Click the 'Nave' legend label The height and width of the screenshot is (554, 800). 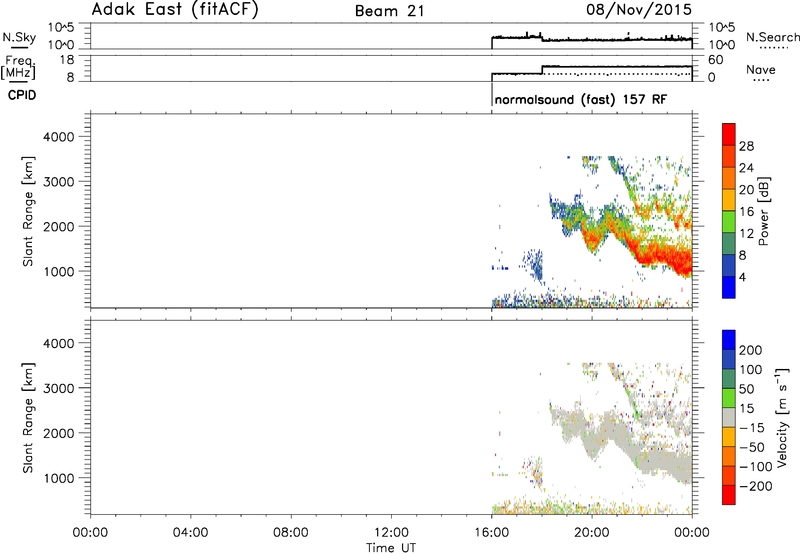point(761,70)
